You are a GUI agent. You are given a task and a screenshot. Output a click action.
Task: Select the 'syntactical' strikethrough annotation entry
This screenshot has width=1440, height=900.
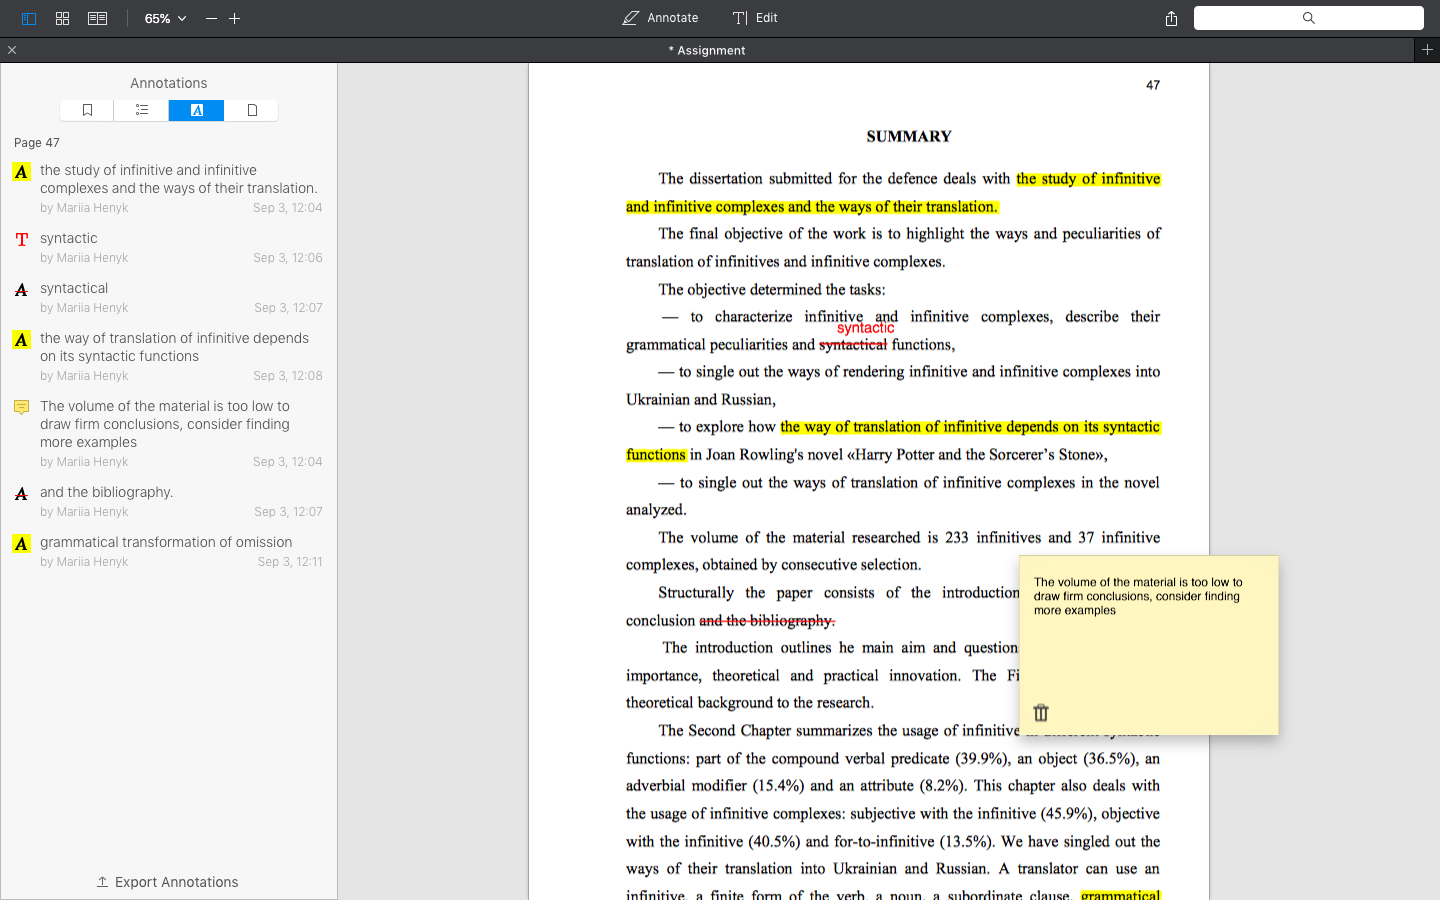(168, 297)
